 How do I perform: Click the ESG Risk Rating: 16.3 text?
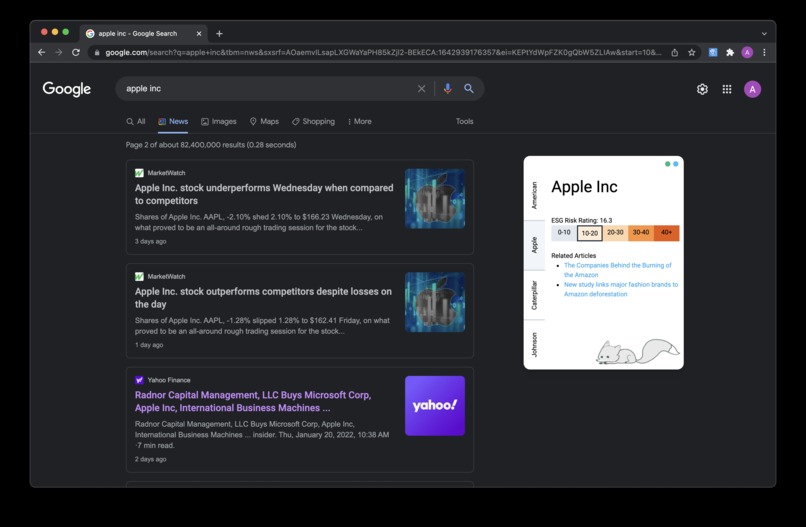click(x=581, y=220)
